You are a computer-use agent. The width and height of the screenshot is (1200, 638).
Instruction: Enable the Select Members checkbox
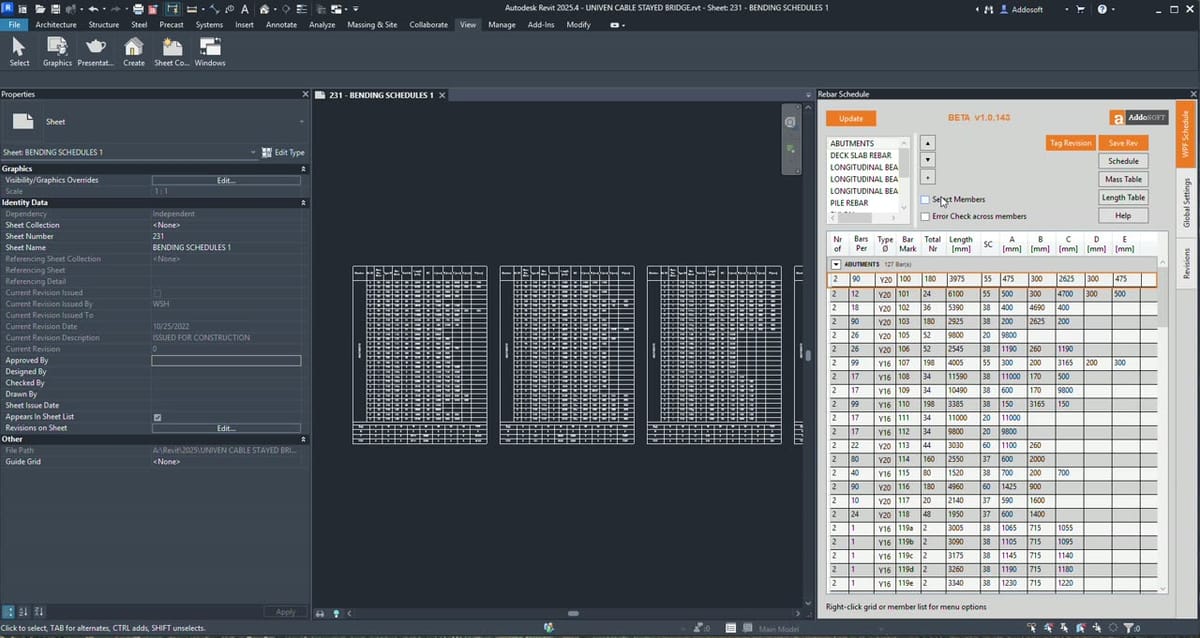(925, 199)
